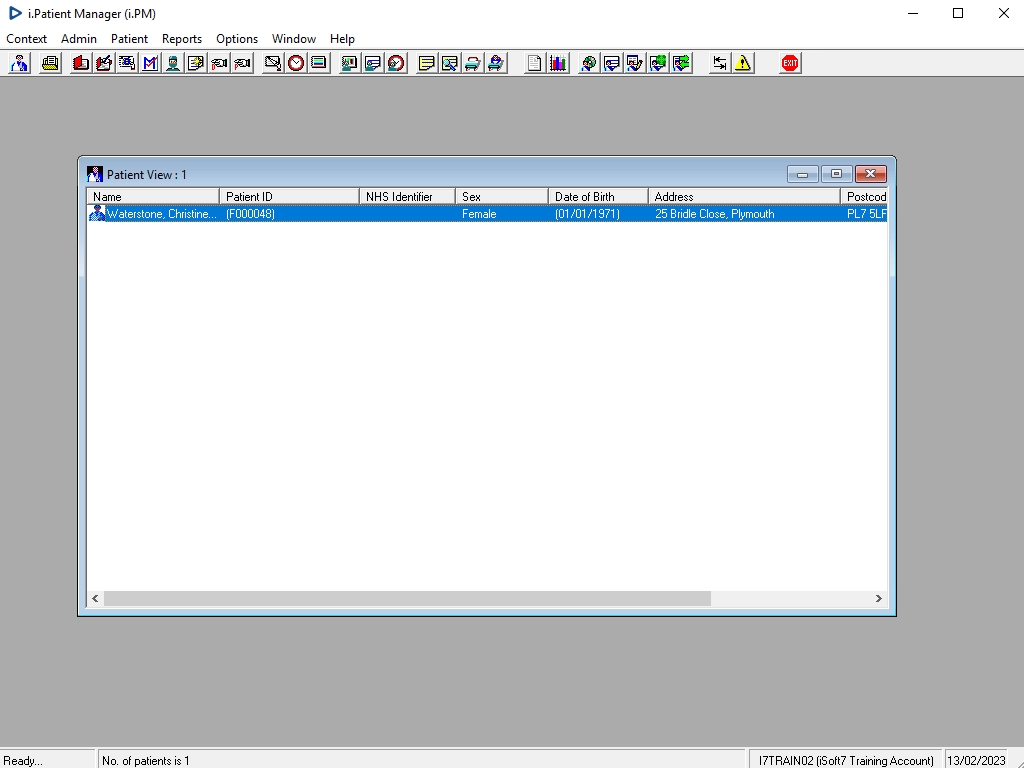Viewport: 1024px width, 768px height.
Task: Sort by Date of Birth column header
Action: point(598,197)
